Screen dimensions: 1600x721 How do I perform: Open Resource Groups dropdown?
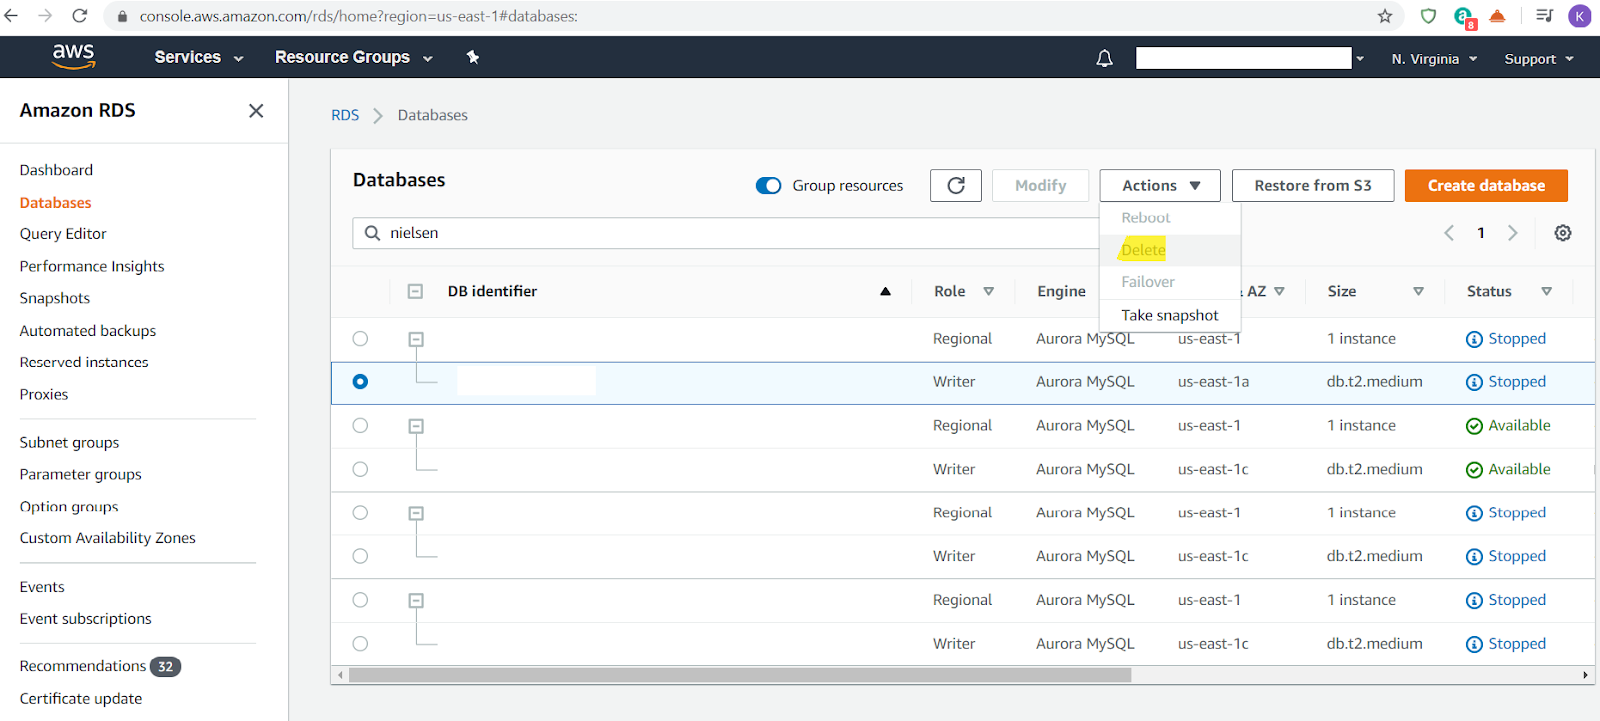point(354,58)
